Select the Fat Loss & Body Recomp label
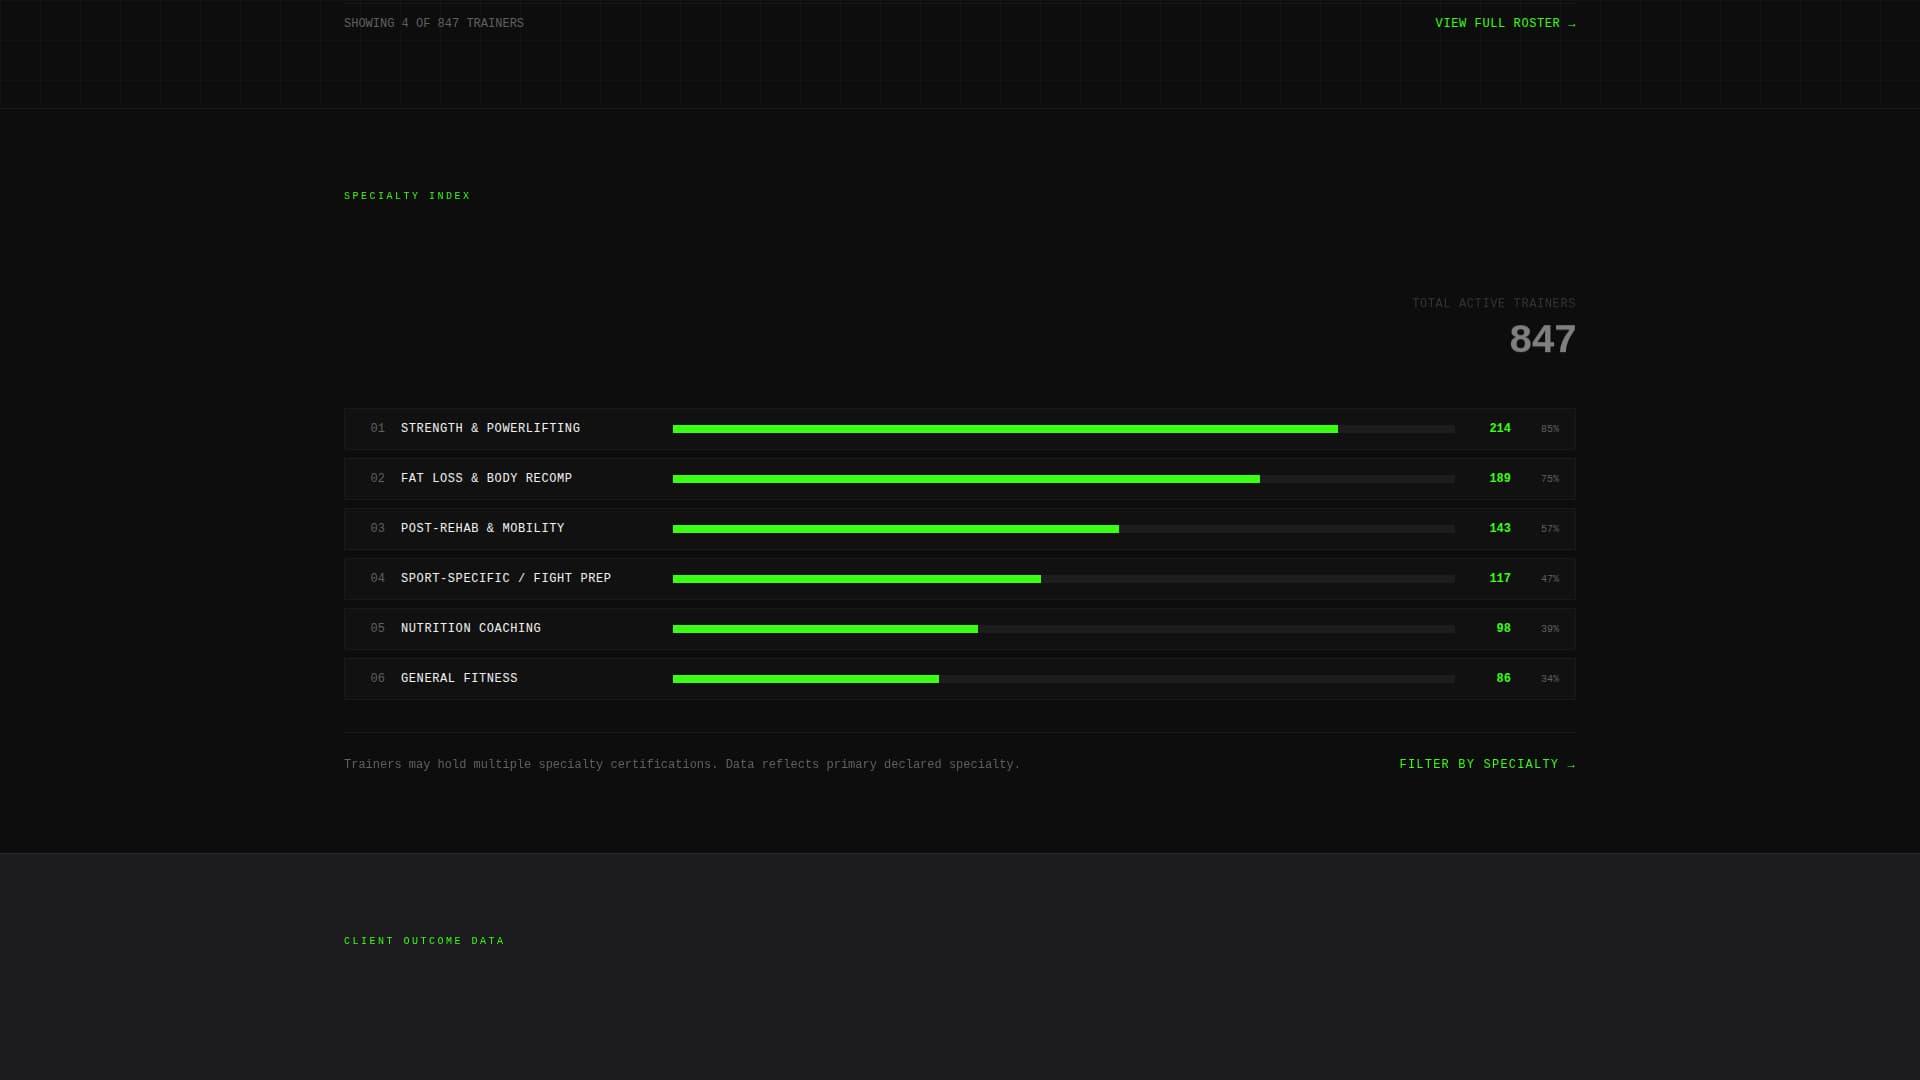Image resolution: width=1920 pixels, height=1080 pixels. click(486, 478)
